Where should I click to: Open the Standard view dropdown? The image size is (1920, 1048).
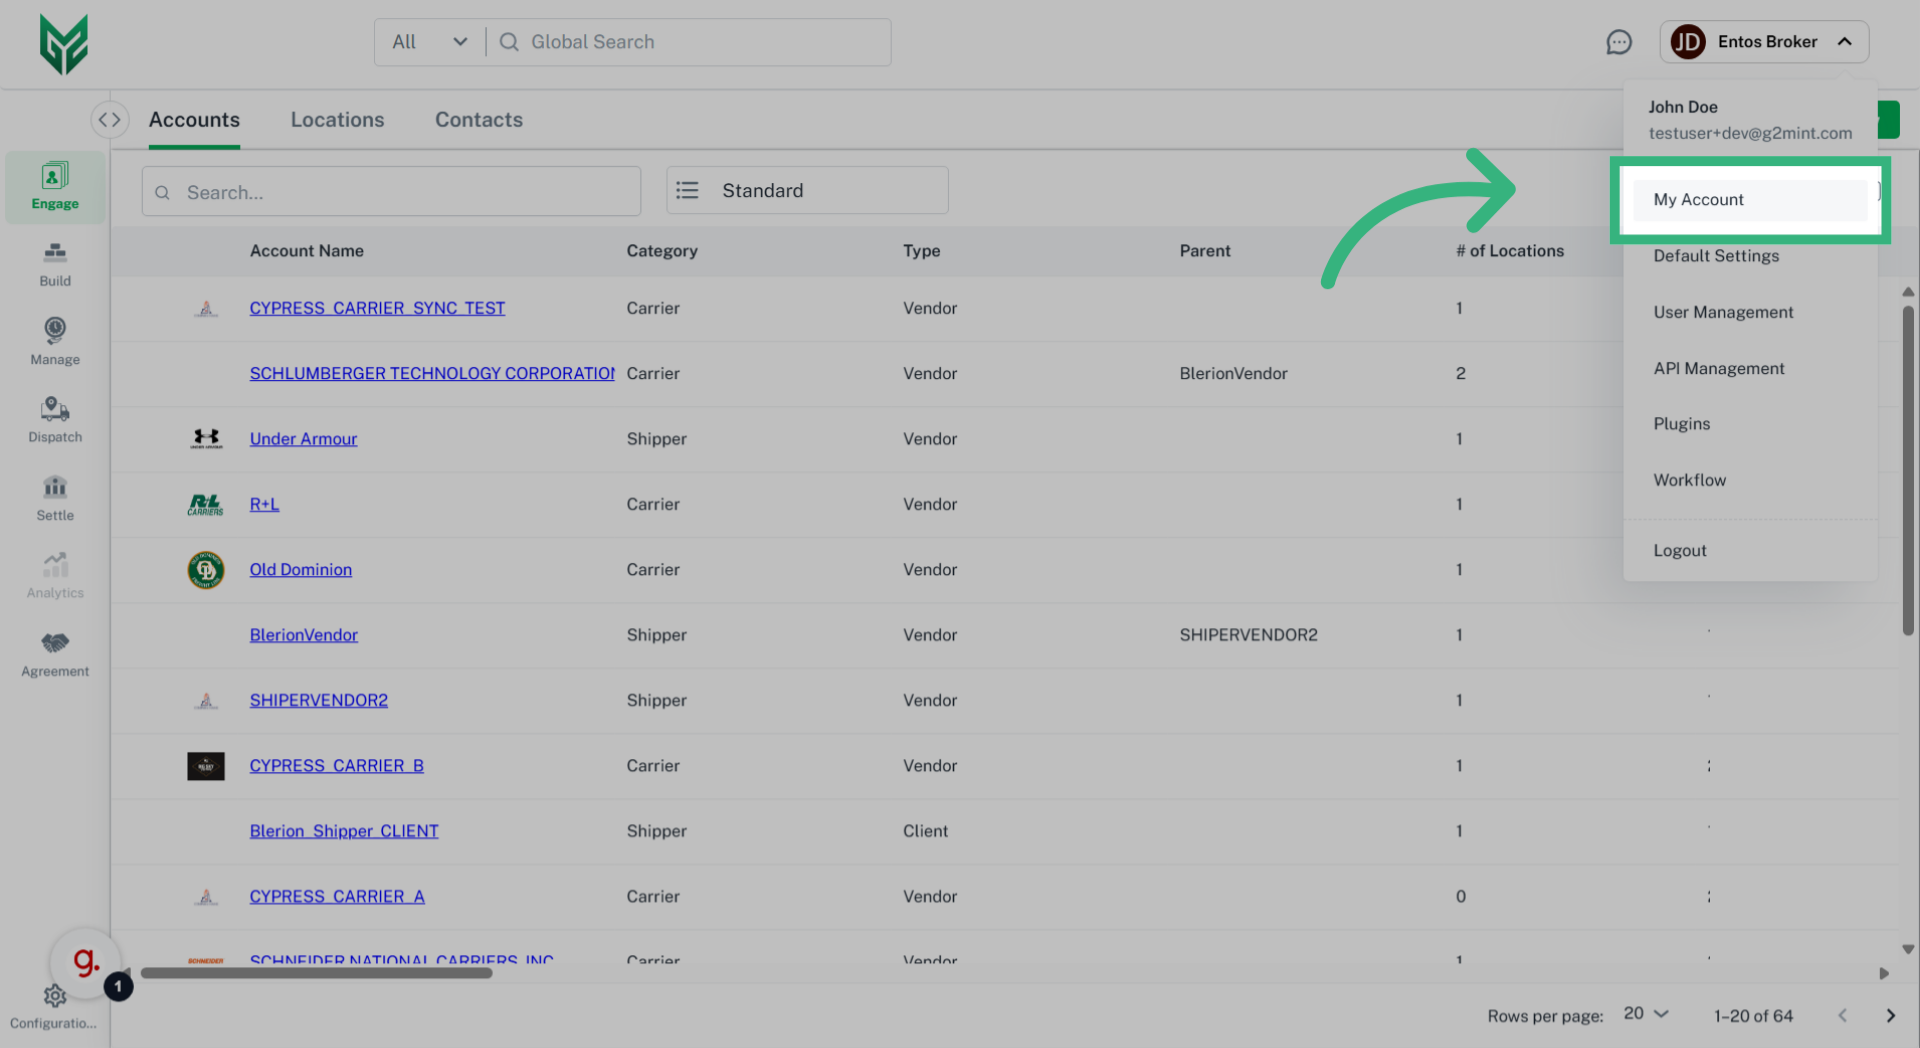pyautogui.click(x=807, y=190)
